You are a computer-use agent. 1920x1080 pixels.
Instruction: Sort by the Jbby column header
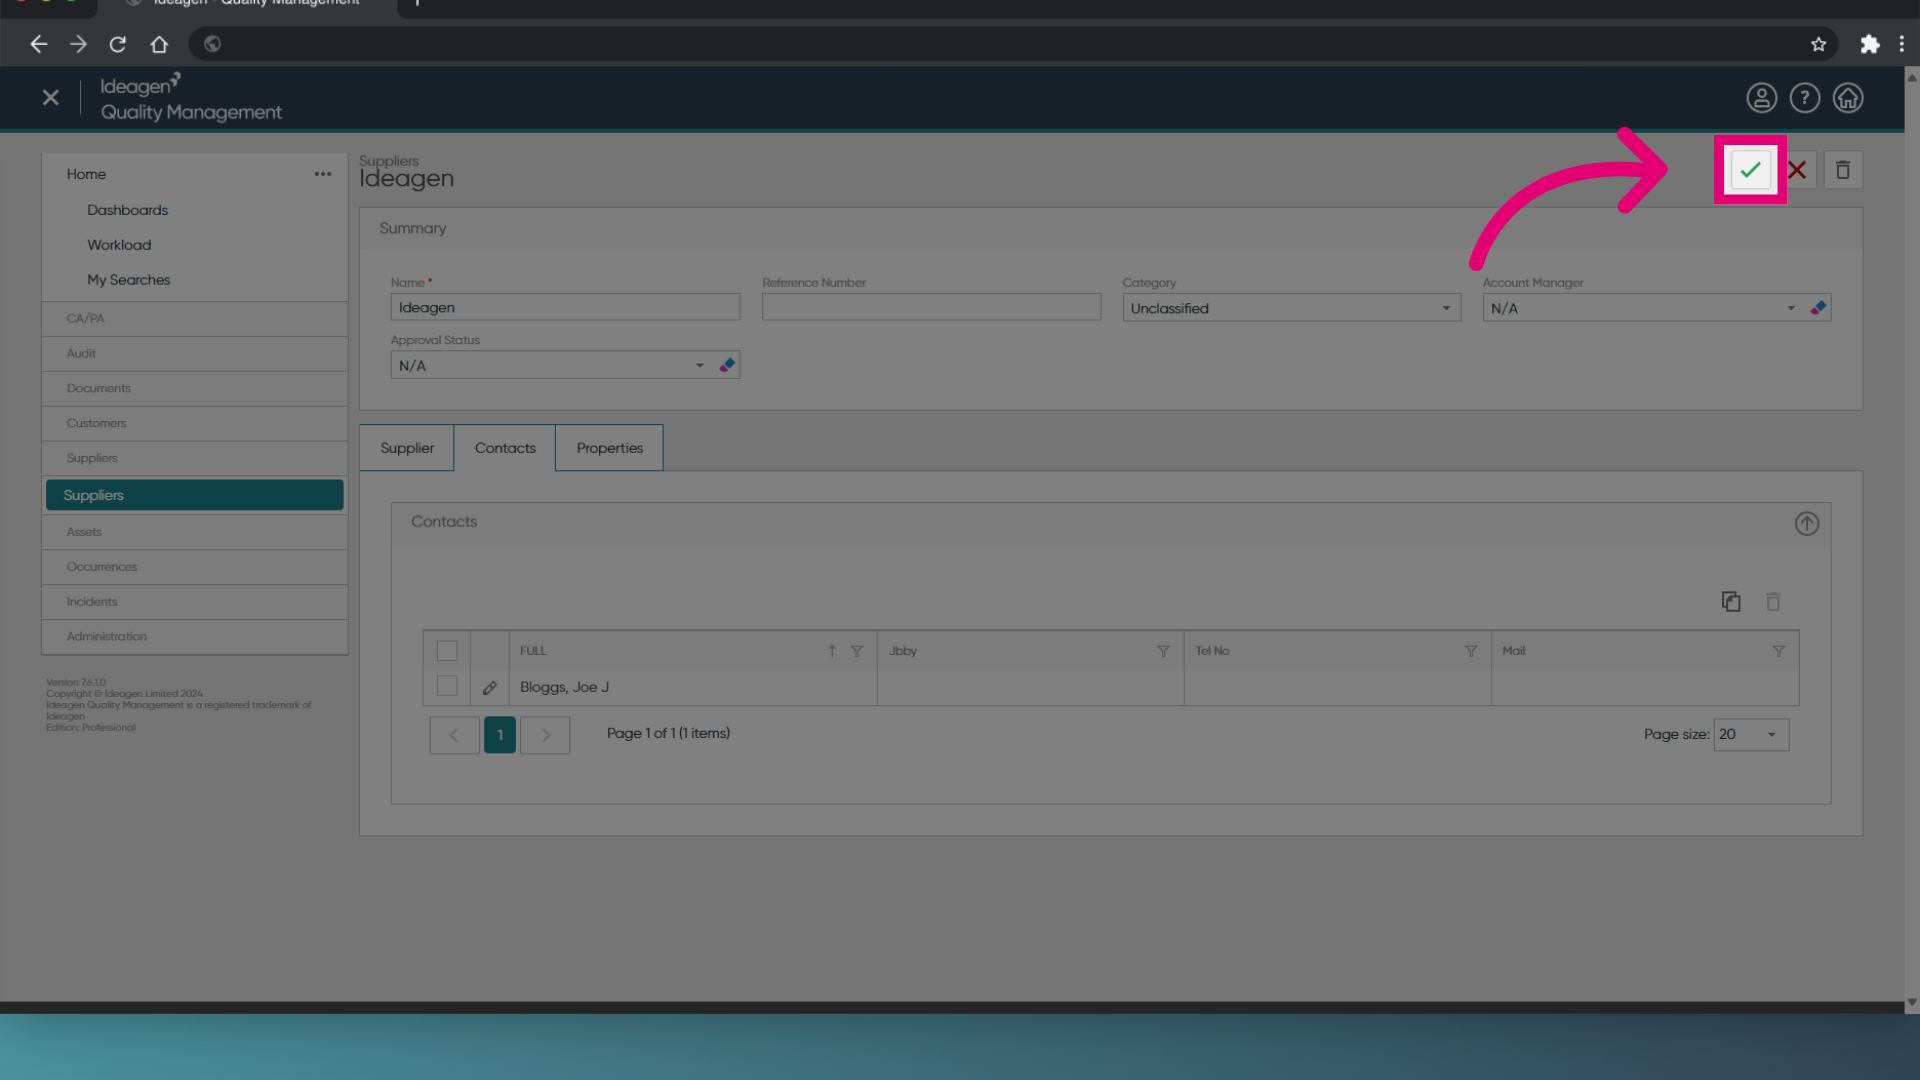click(903, 651)
